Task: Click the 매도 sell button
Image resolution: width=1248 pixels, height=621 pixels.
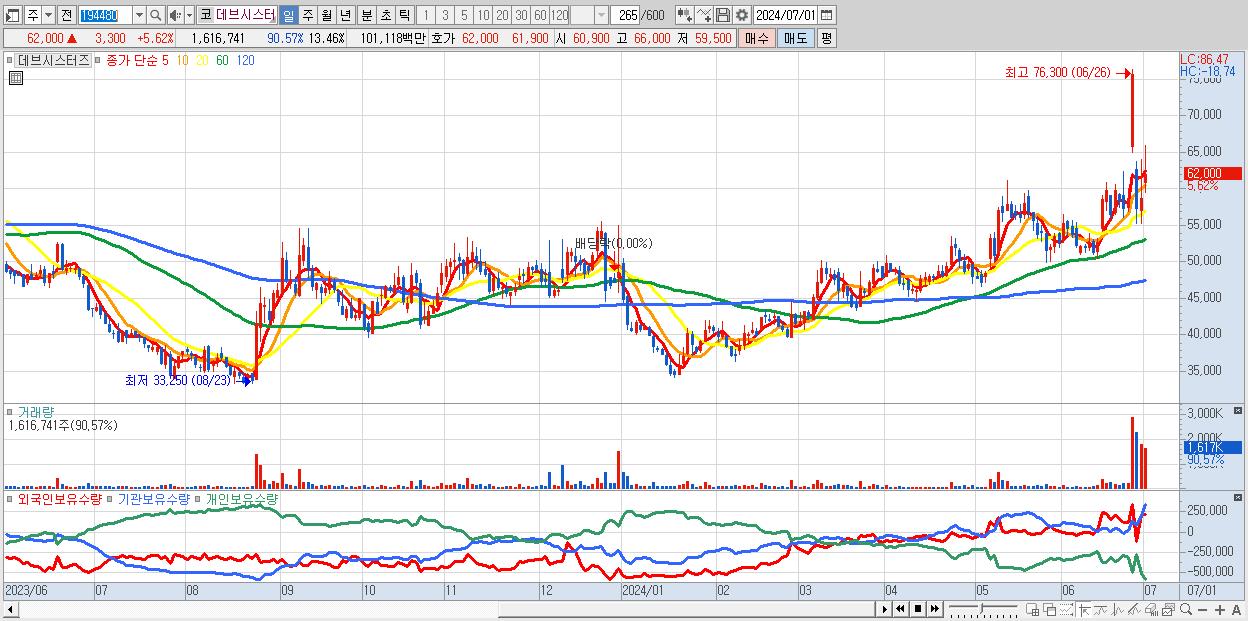Action: coord(796,38)
